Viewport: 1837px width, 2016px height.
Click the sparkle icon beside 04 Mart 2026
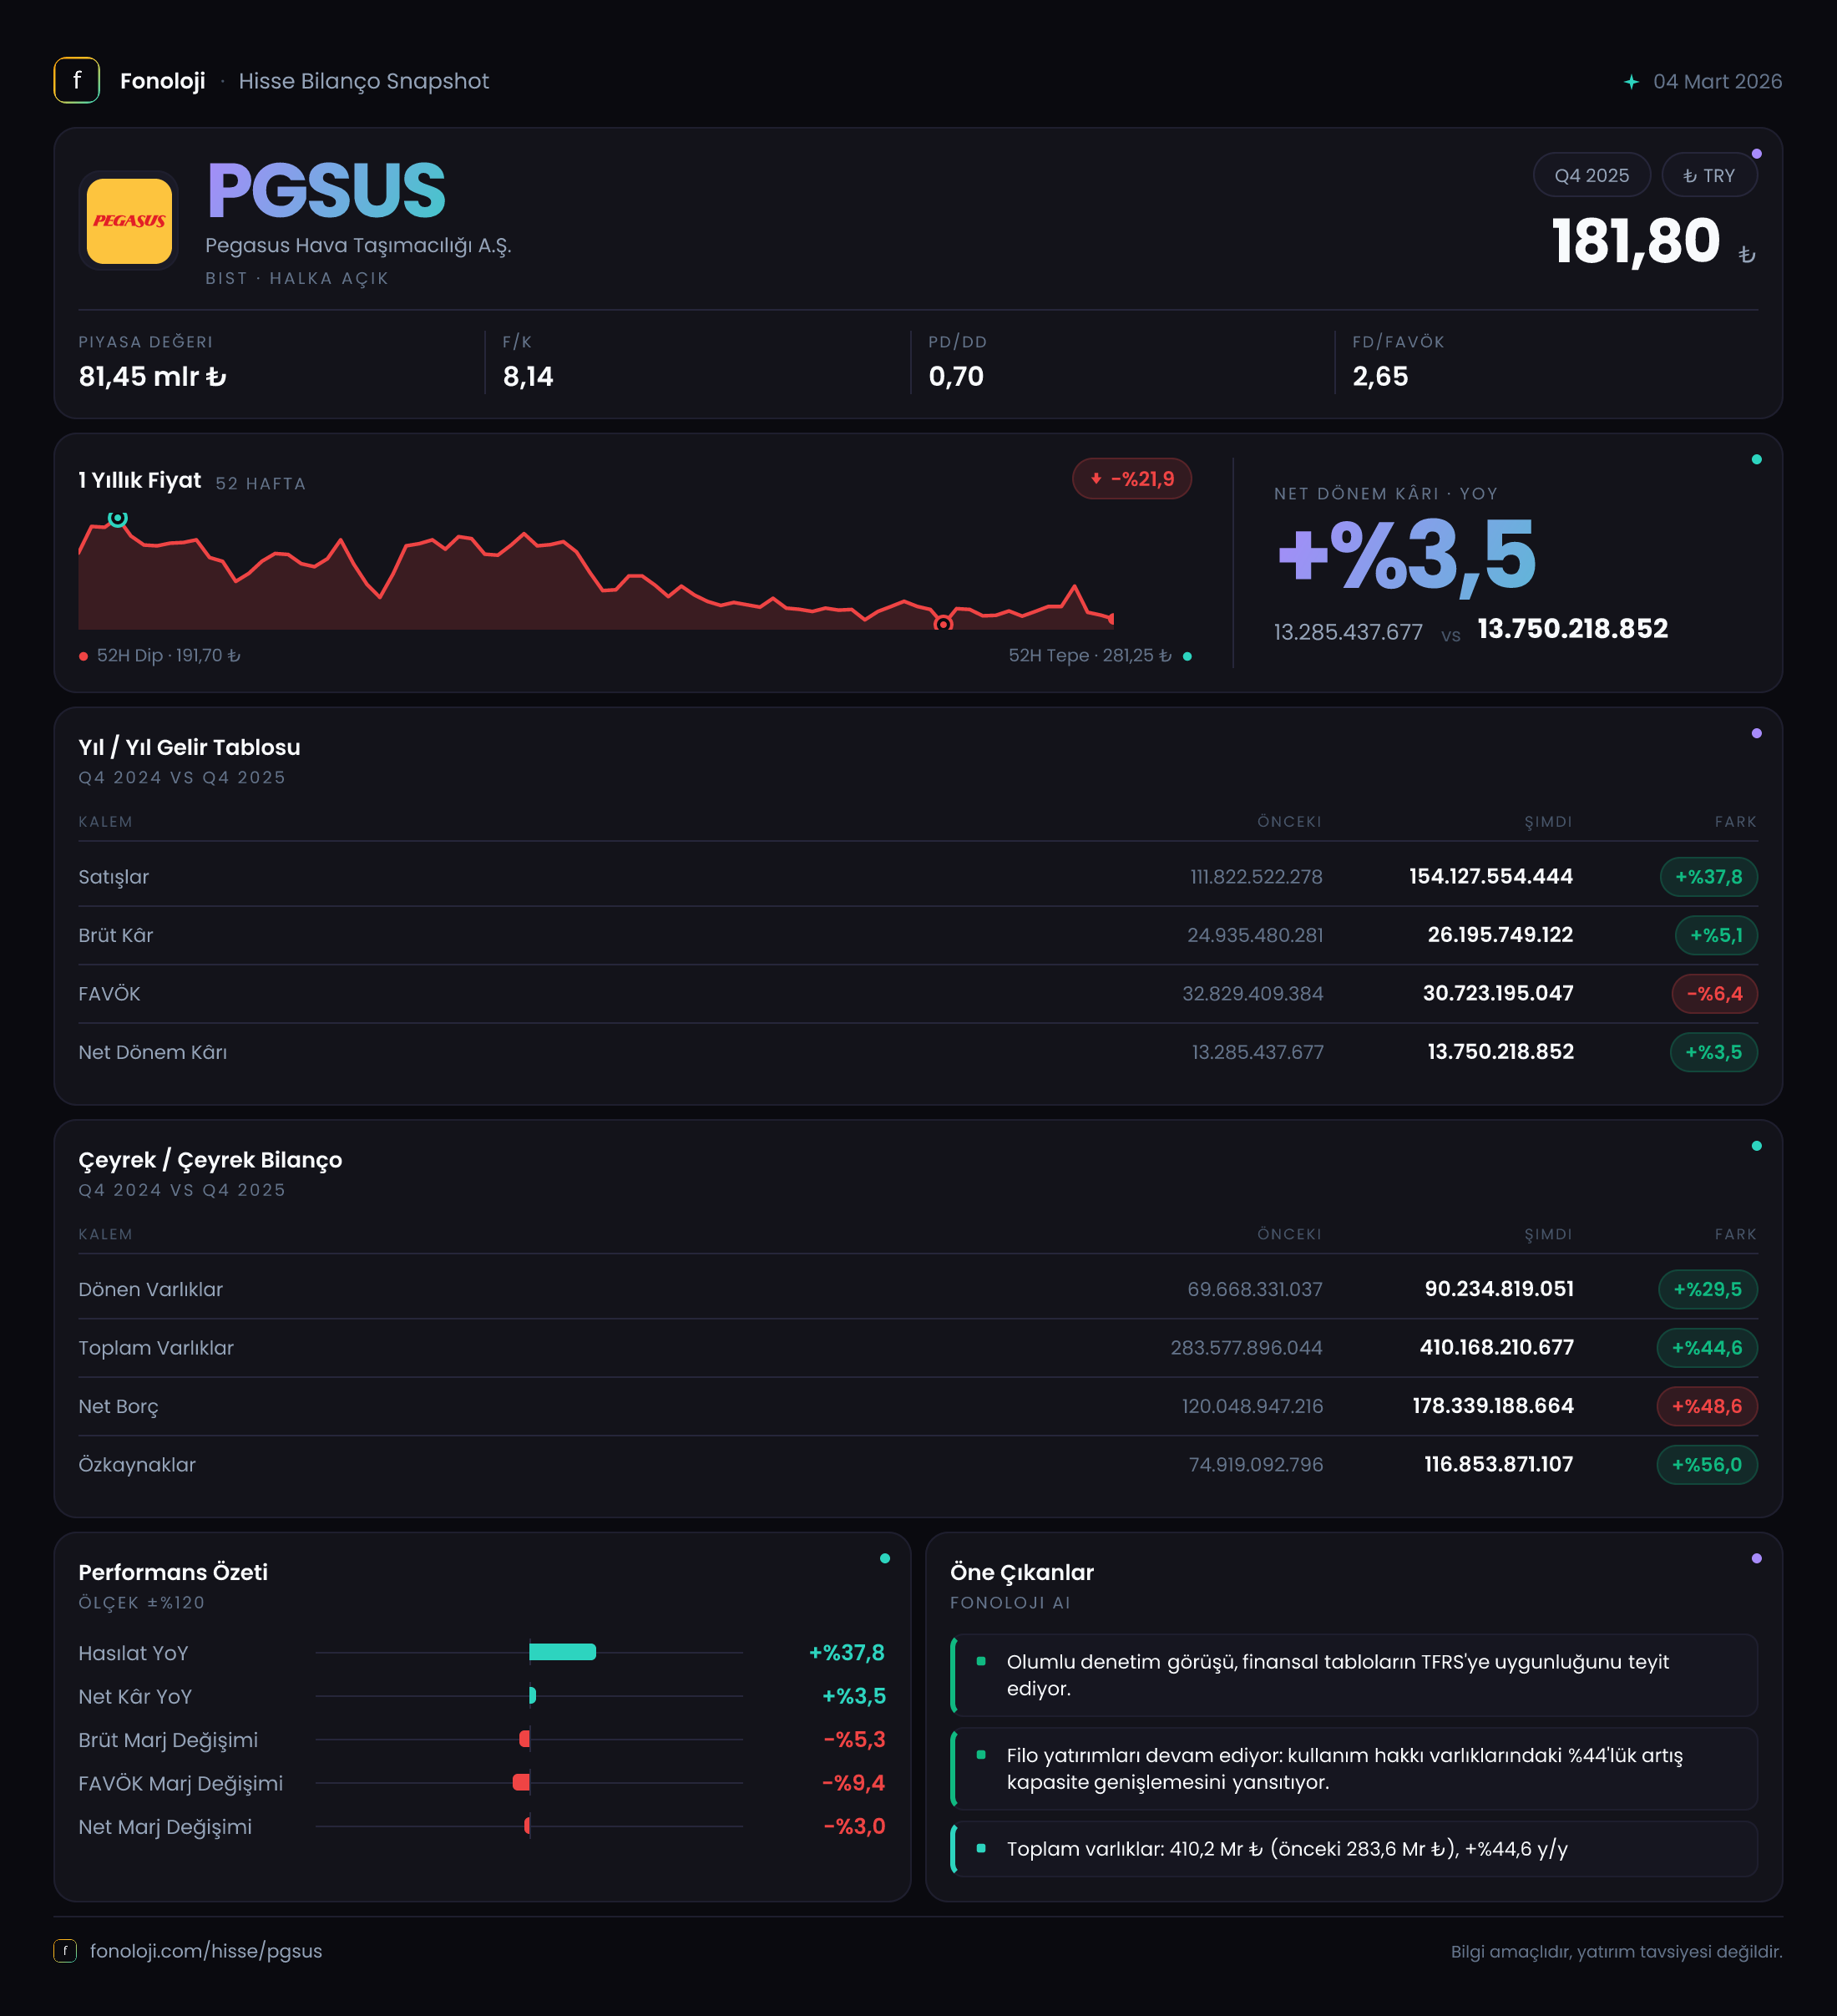1631,82
